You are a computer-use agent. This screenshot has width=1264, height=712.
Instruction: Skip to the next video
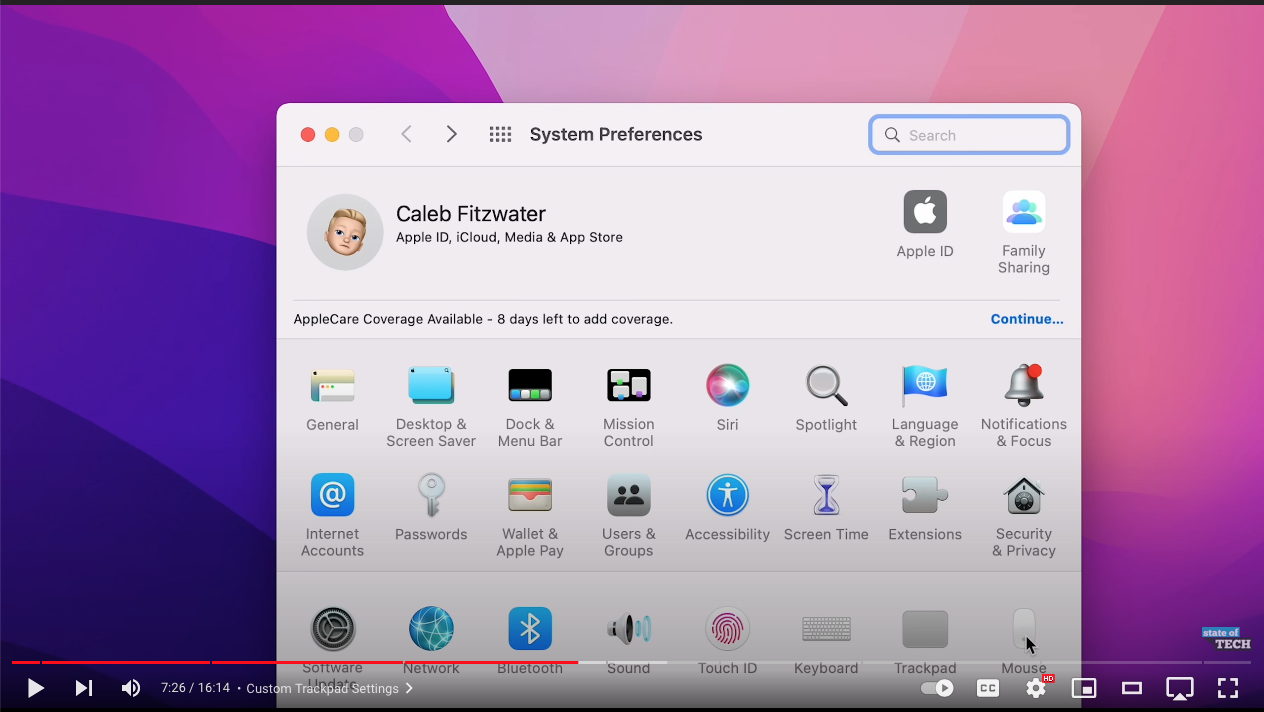(84, 688)
